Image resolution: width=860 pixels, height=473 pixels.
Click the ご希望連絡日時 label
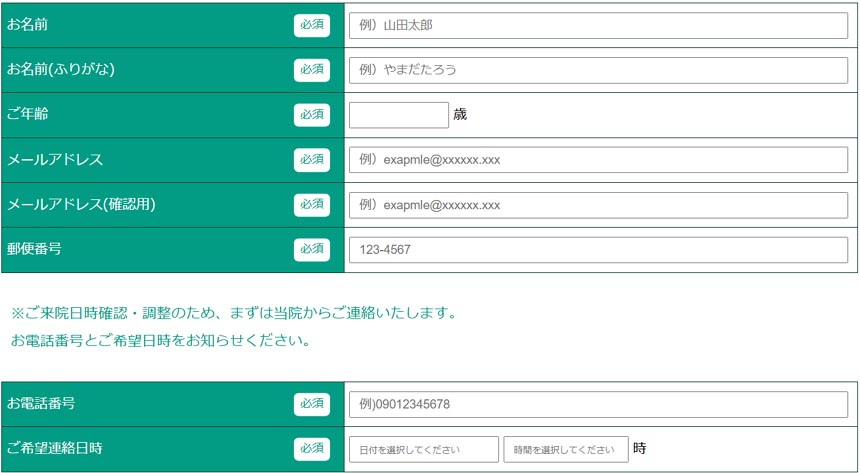coord(56,448)
